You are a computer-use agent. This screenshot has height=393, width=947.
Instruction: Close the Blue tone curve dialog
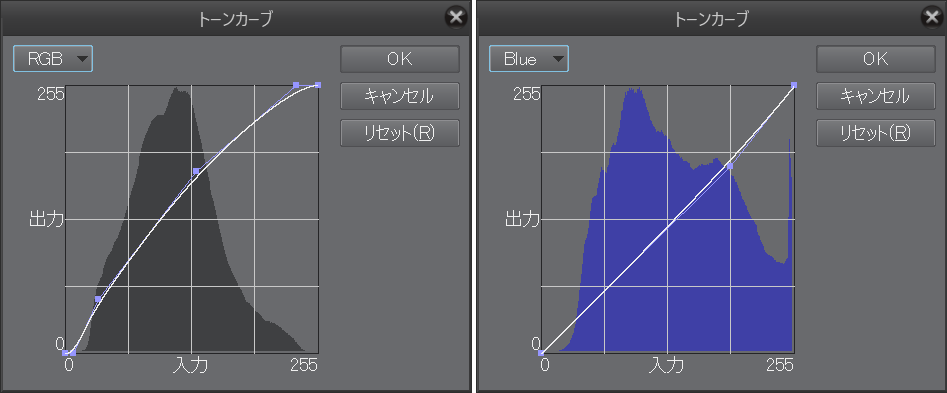[933, 18]
